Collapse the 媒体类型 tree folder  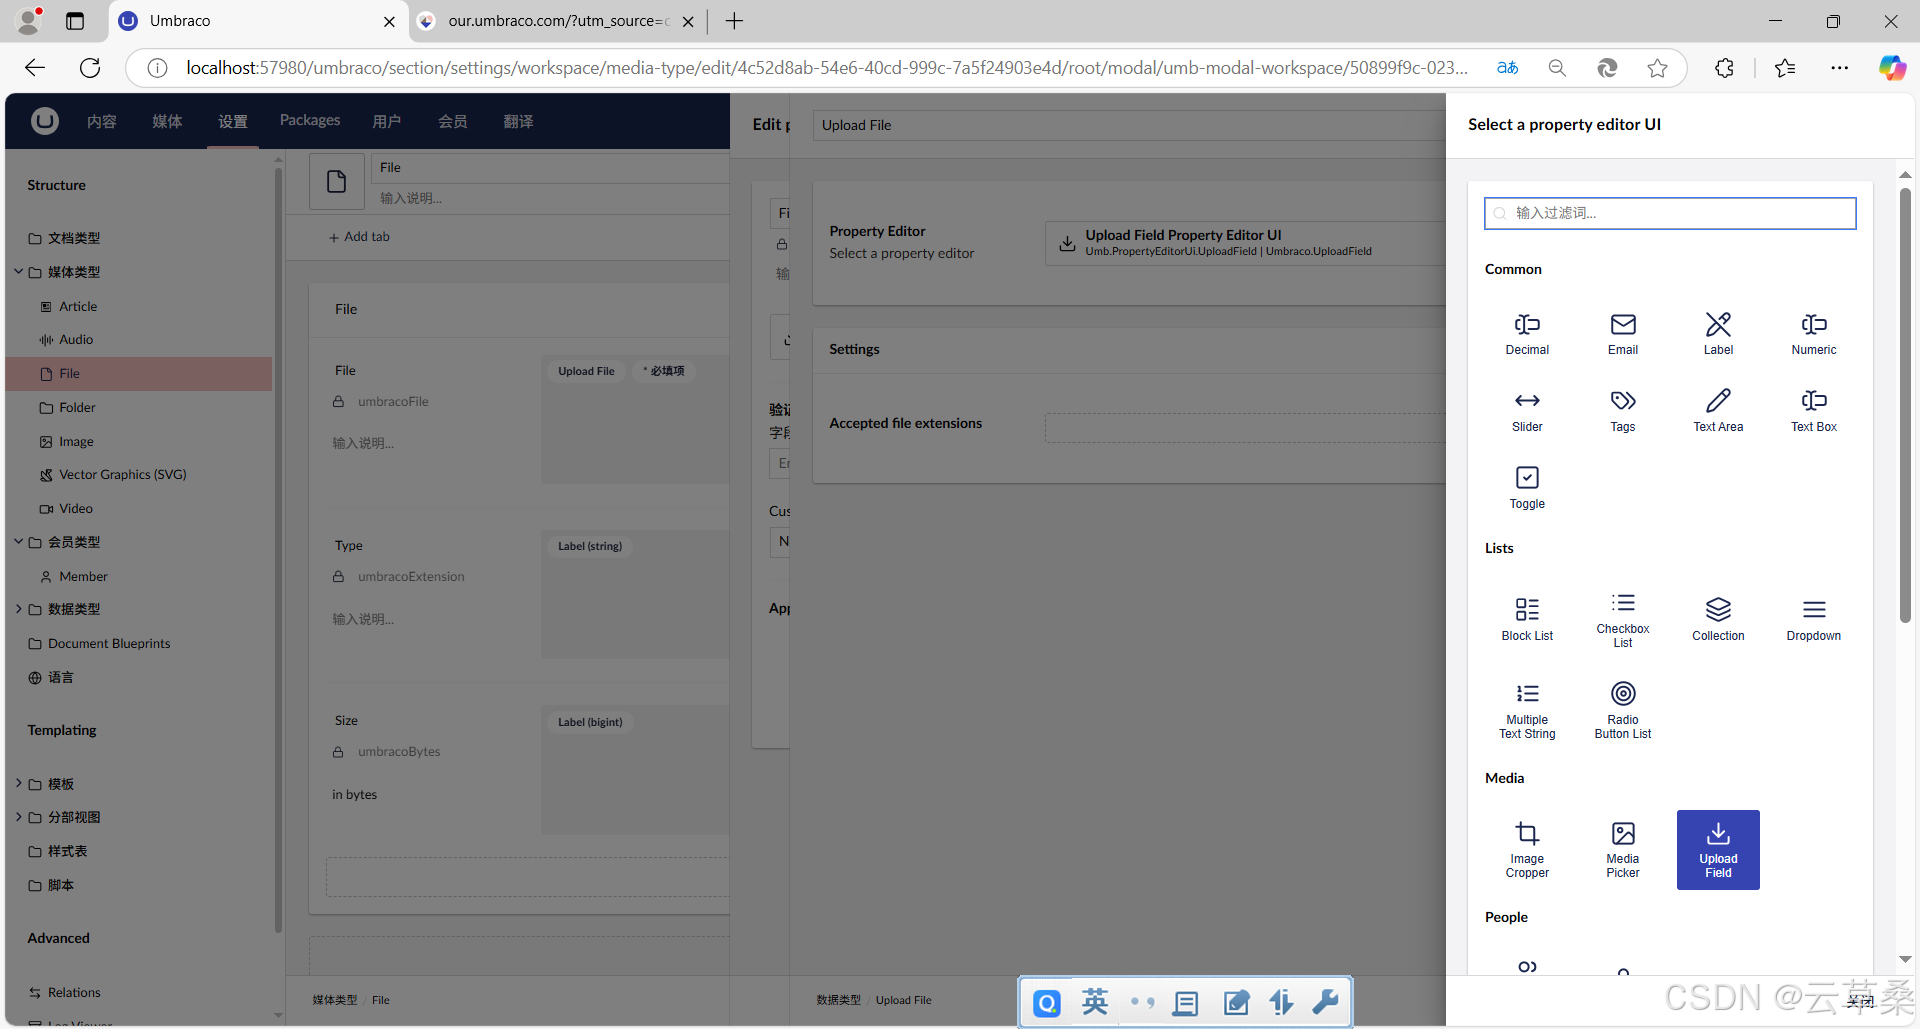point(18,271)
